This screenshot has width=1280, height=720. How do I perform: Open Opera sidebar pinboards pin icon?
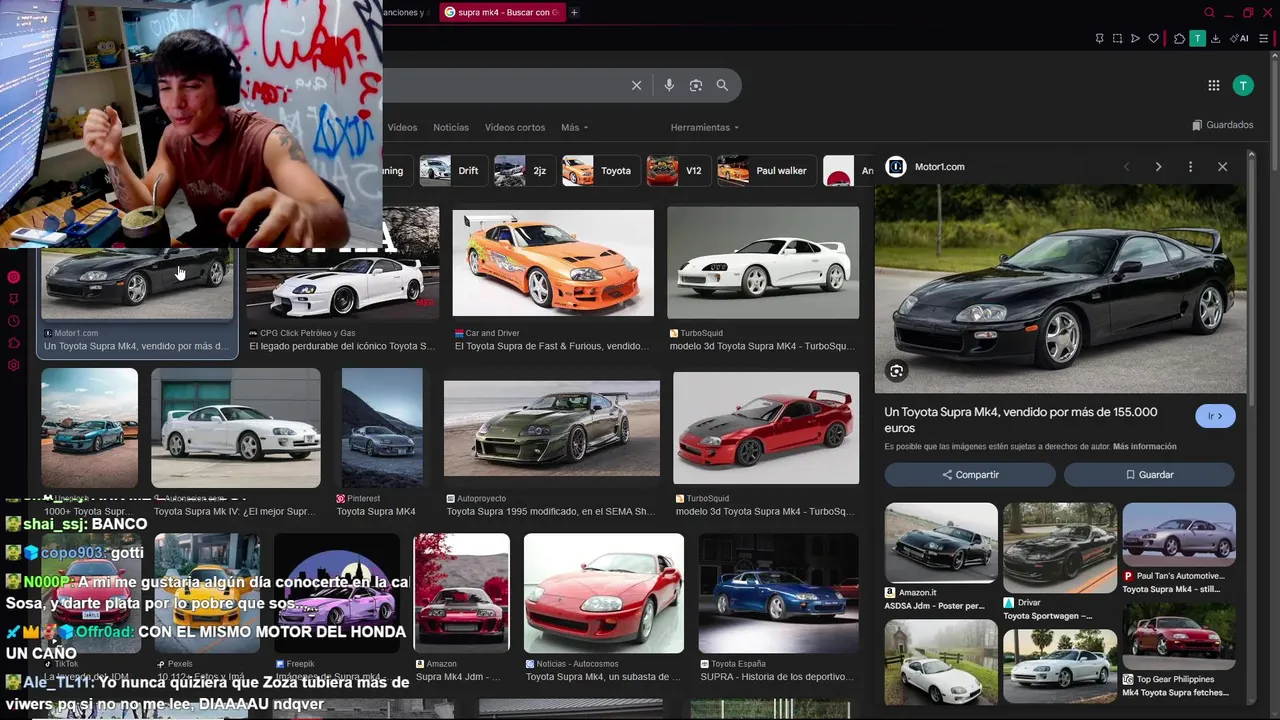(14, 299)
